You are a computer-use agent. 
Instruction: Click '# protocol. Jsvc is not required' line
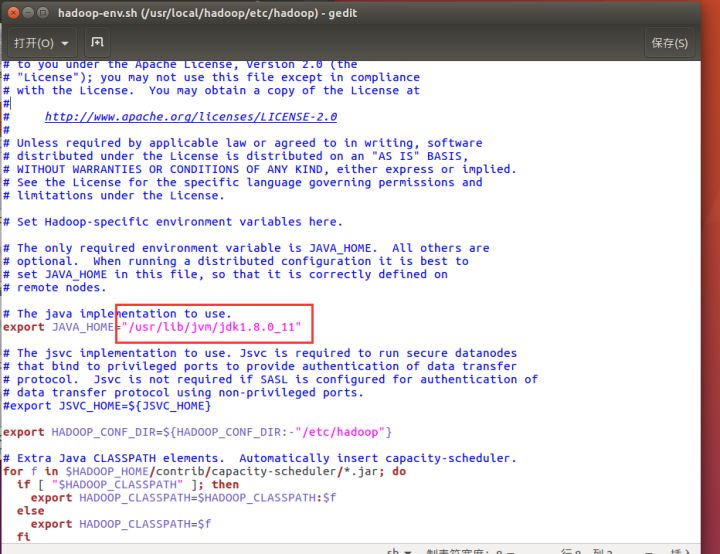click(x=270, y=379)
